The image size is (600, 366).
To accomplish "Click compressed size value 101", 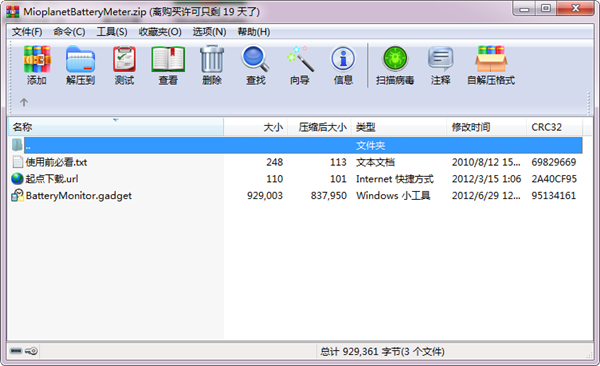I will [338, 179].
